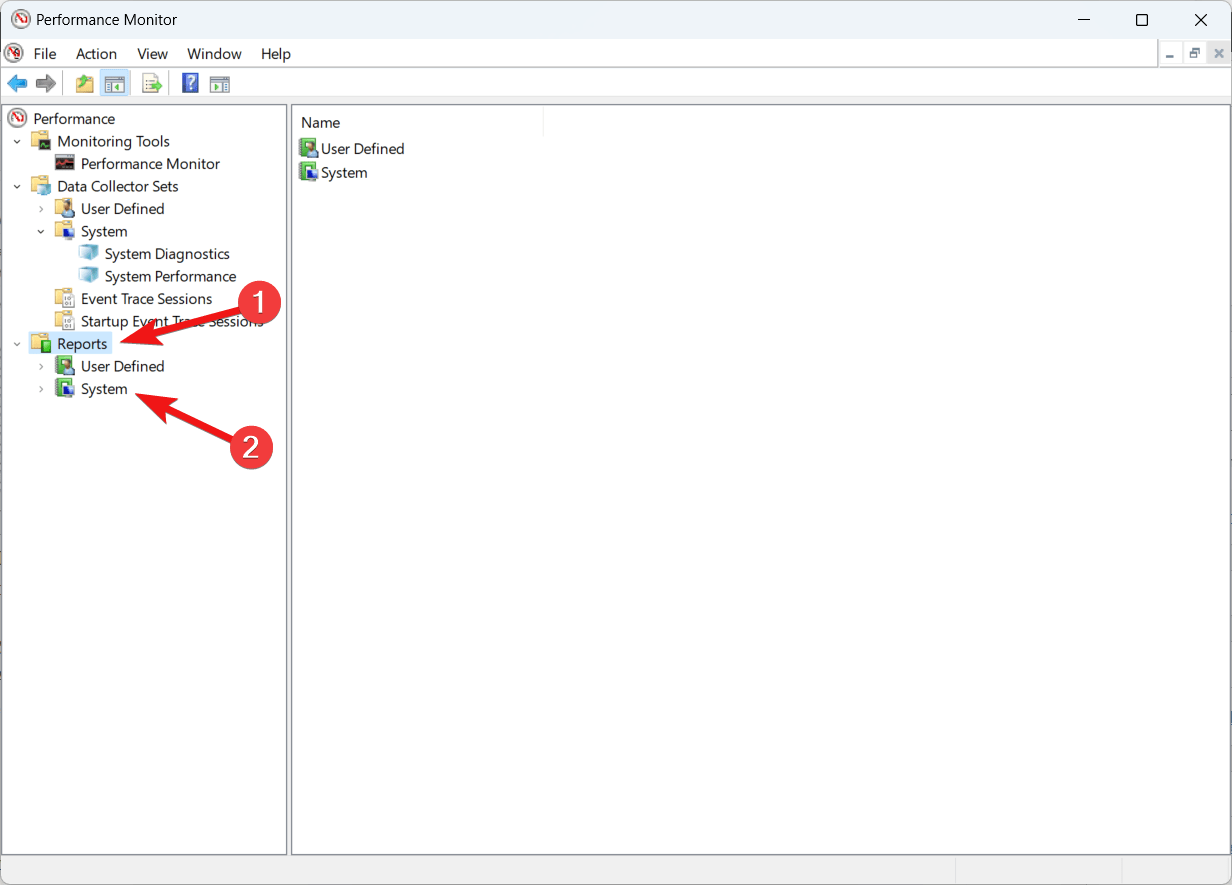Select System label in right pane

(344, 172)
